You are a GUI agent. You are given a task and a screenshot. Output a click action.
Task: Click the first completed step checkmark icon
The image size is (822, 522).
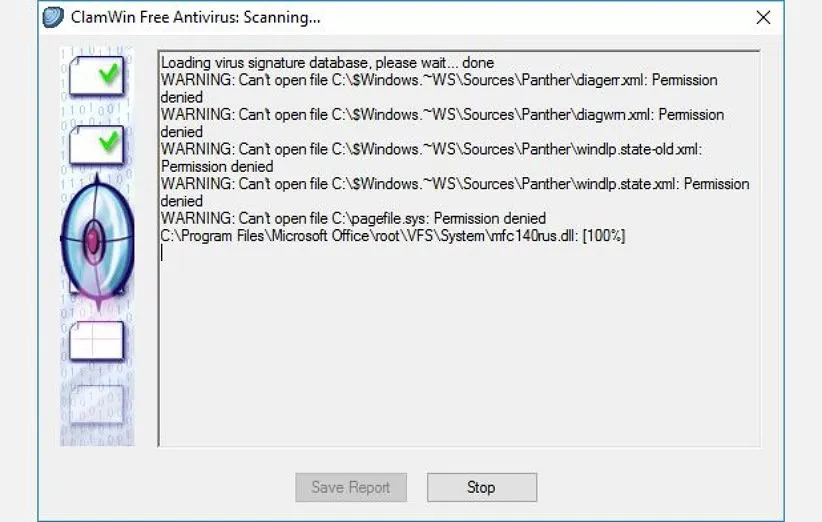pos(97,76)
